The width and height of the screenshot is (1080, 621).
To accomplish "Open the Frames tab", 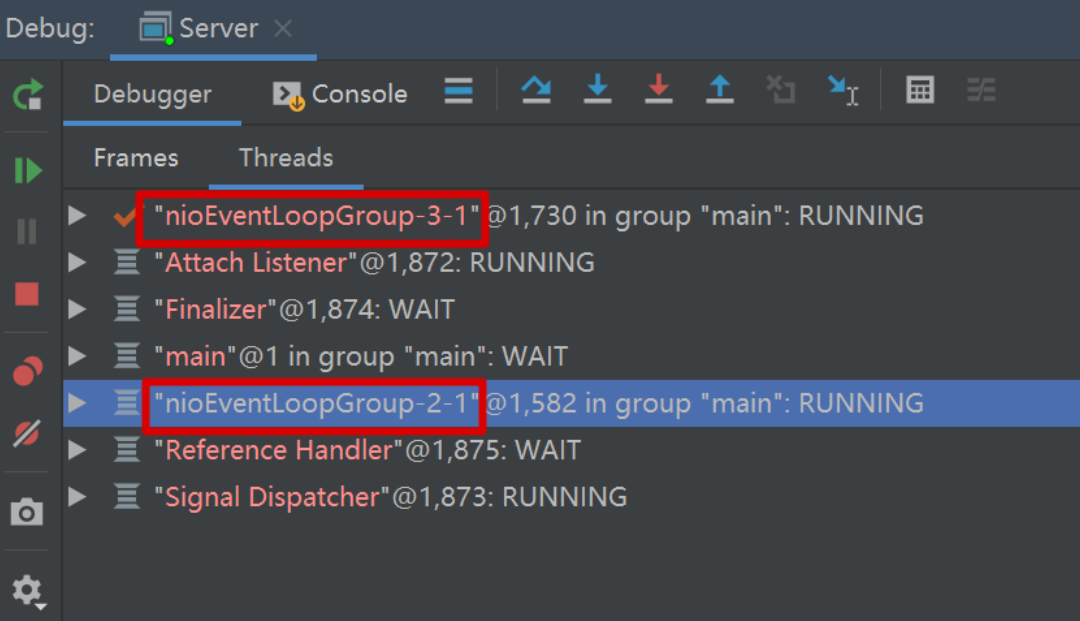I will [136, 158].
